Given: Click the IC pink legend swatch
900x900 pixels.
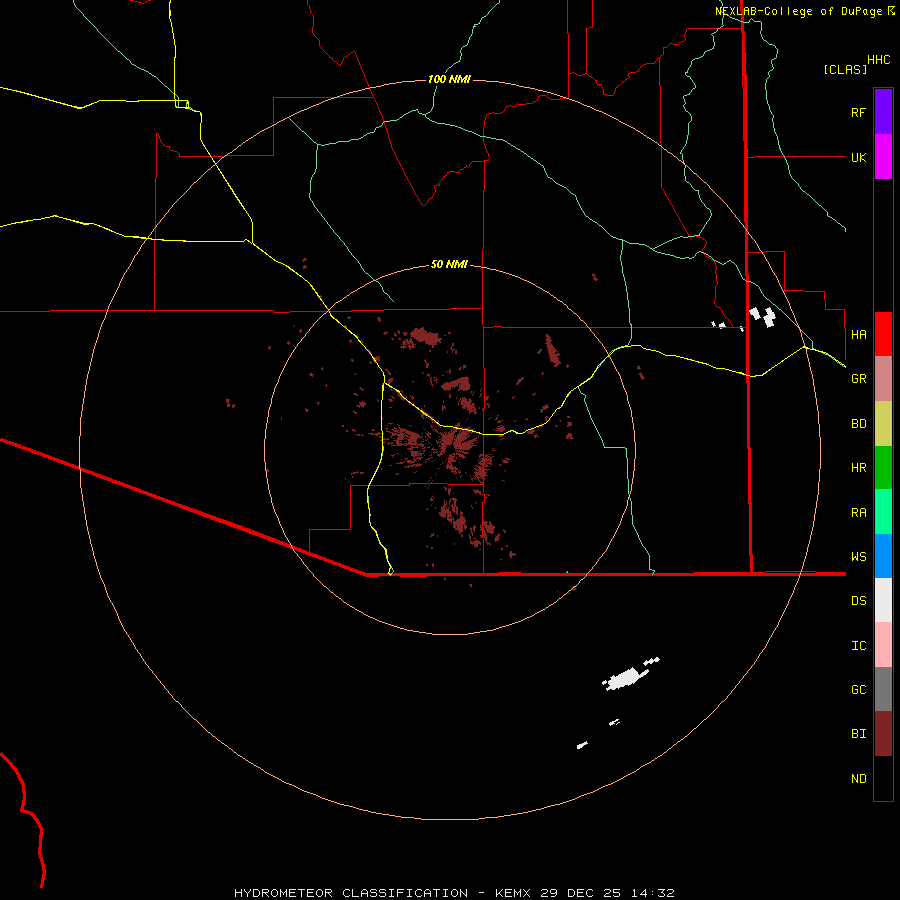Looking at the screenshot, I should 883,645.
